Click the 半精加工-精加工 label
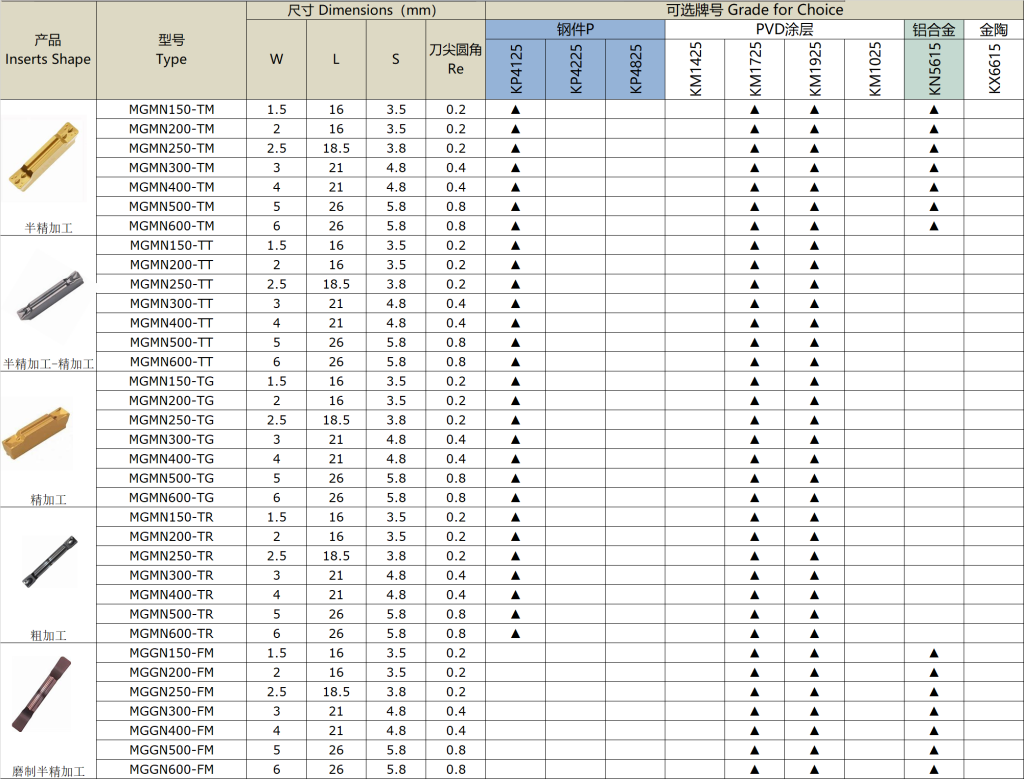 [48, 364]
